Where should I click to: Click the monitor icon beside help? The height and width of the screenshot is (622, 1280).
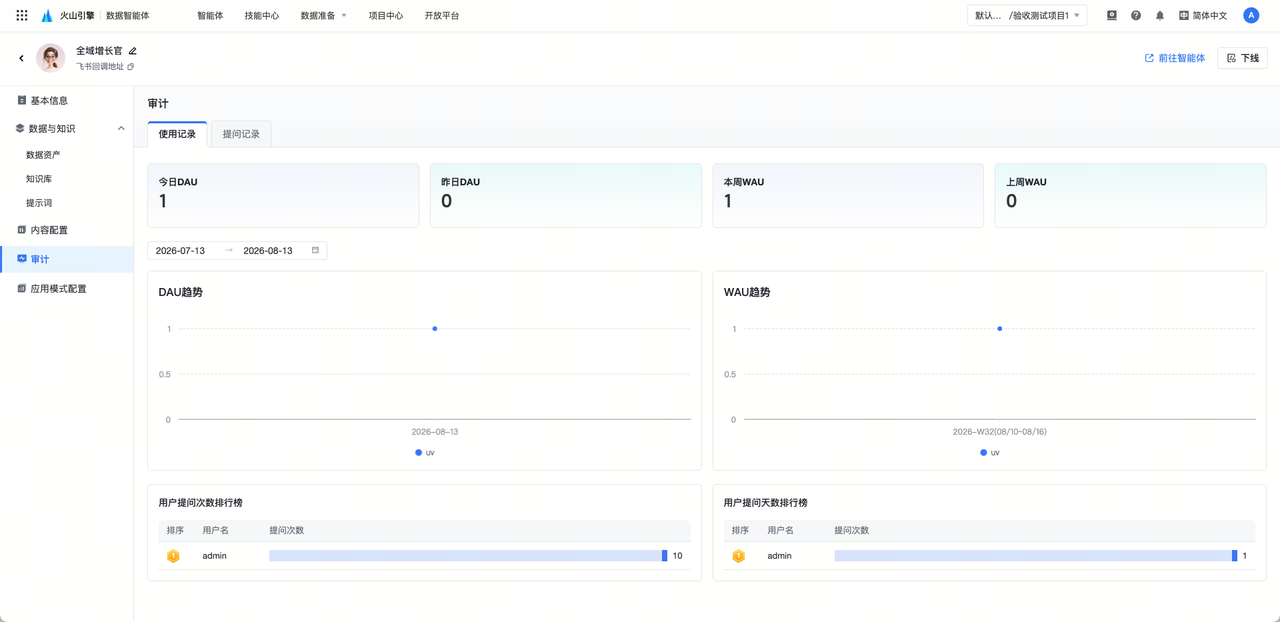1112,16
